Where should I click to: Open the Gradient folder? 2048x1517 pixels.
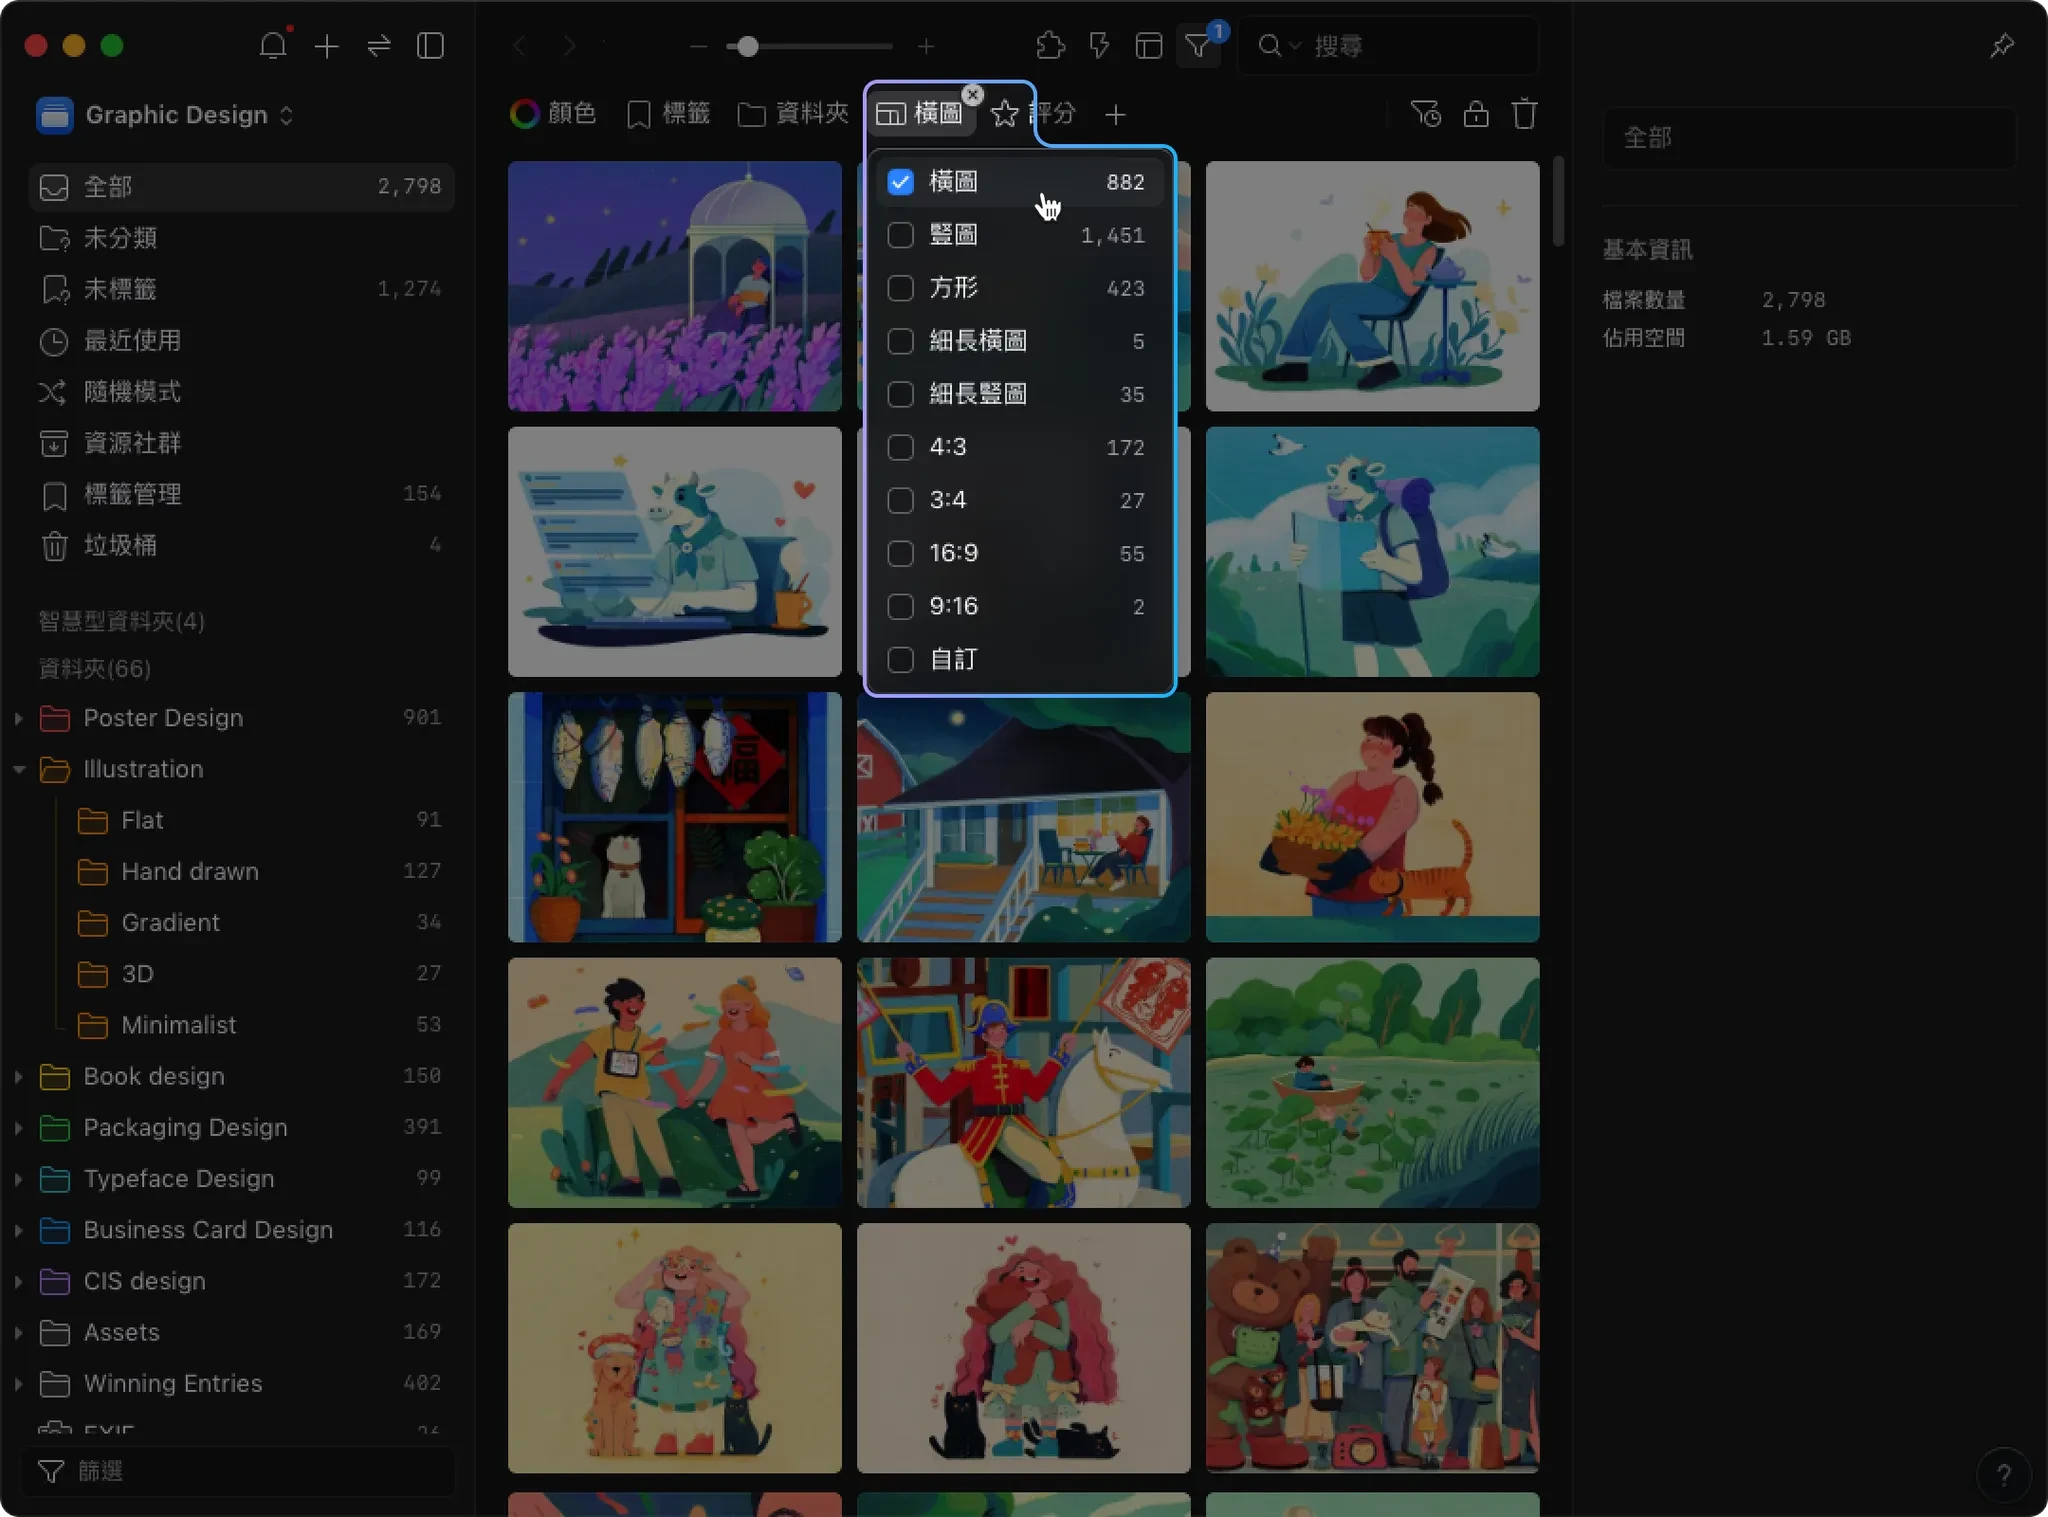[x=259, y=922]
